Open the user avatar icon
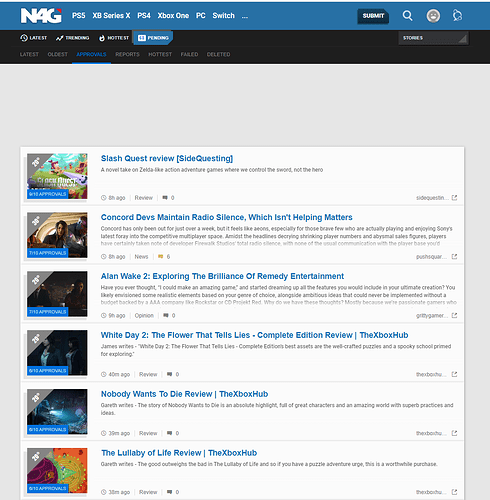The image size is (490, 500). [433, 16]
